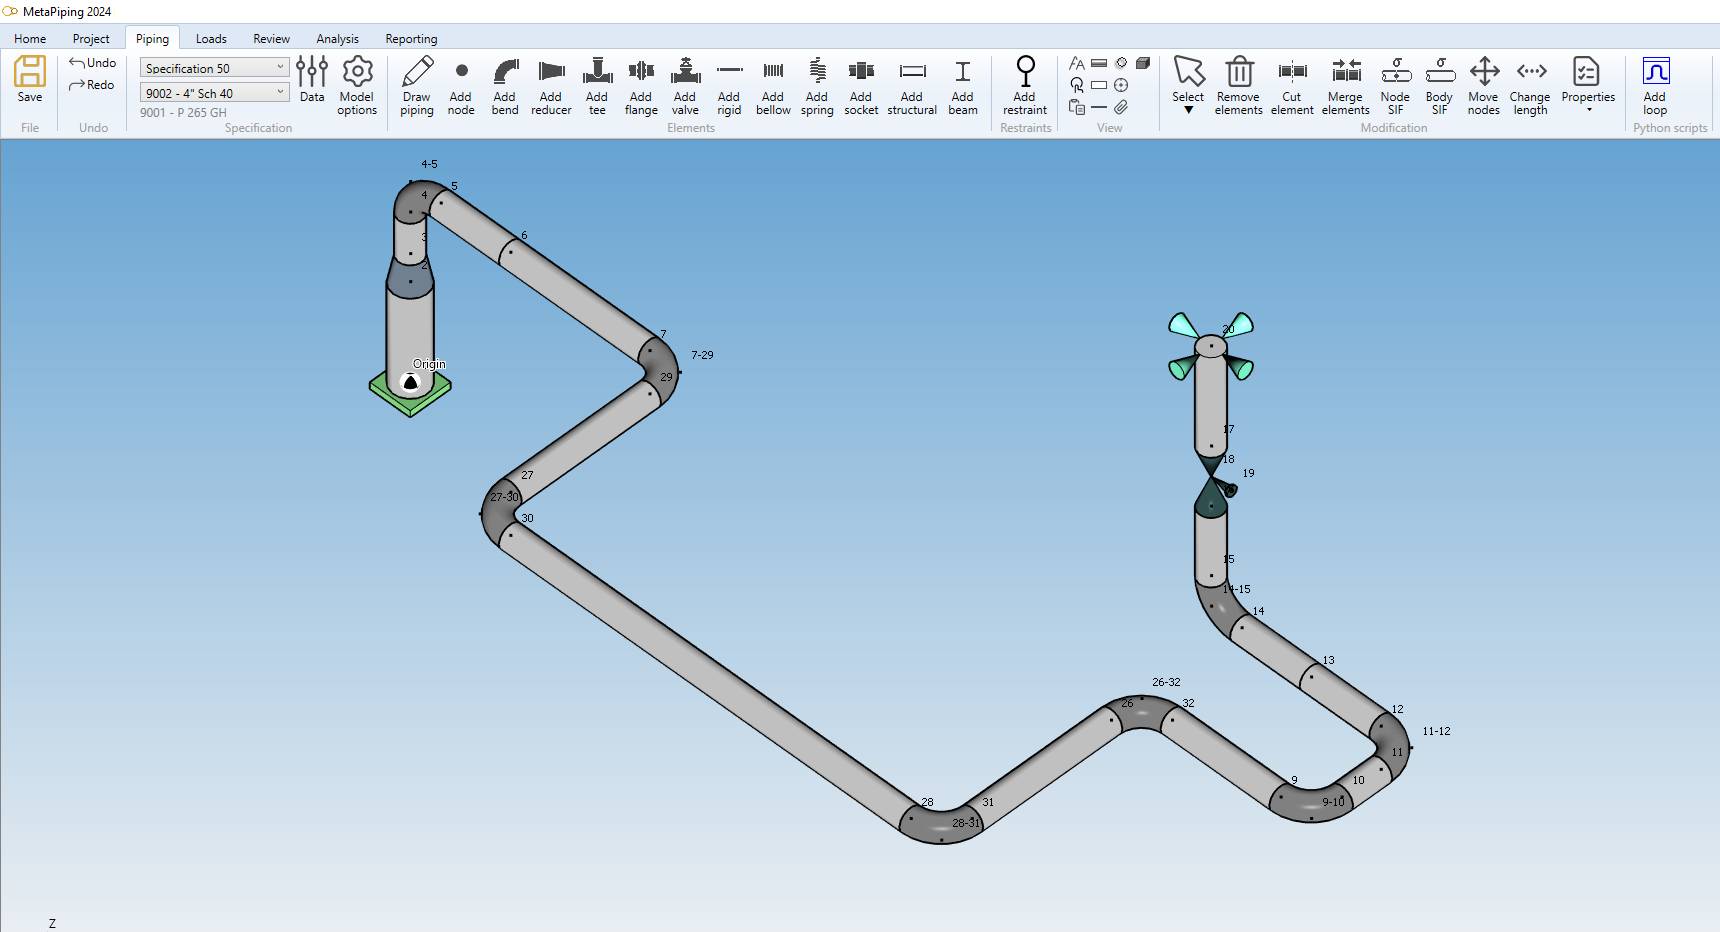
Task: Click node label 7-29
Action: 702,355
